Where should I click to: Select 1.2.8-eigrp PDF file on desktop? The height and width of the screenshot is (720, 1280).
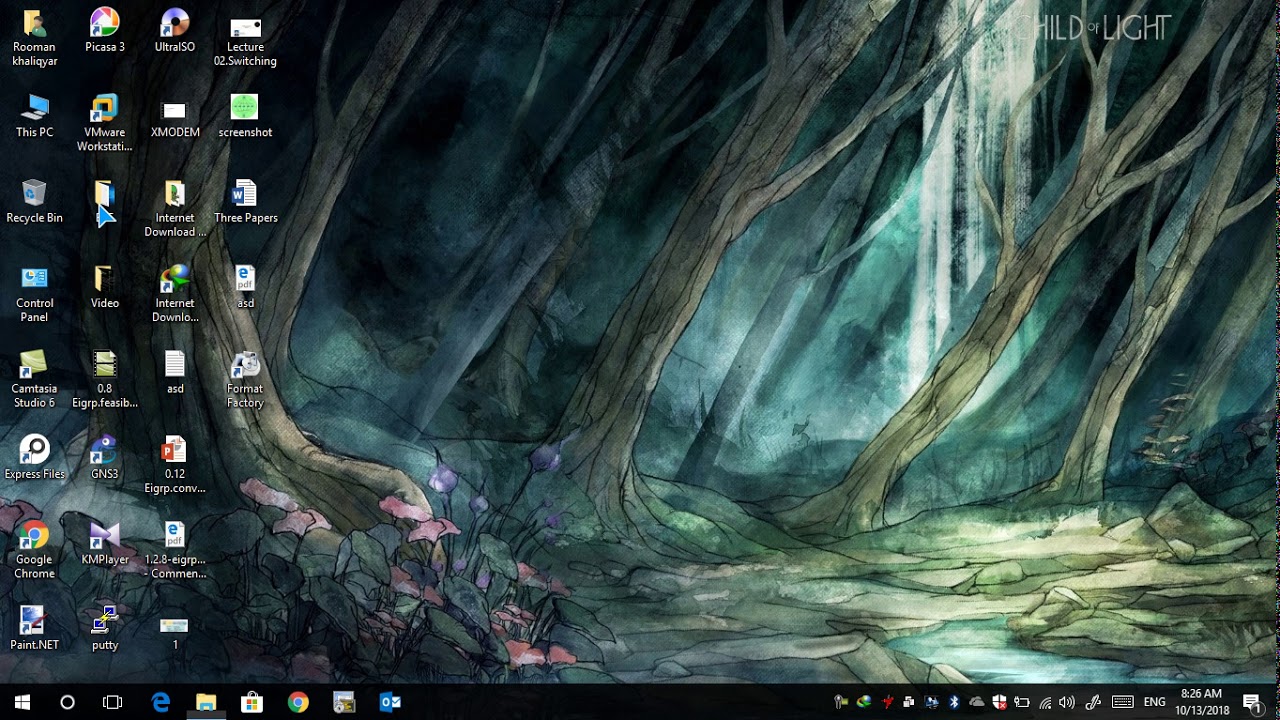click(175, 550)
